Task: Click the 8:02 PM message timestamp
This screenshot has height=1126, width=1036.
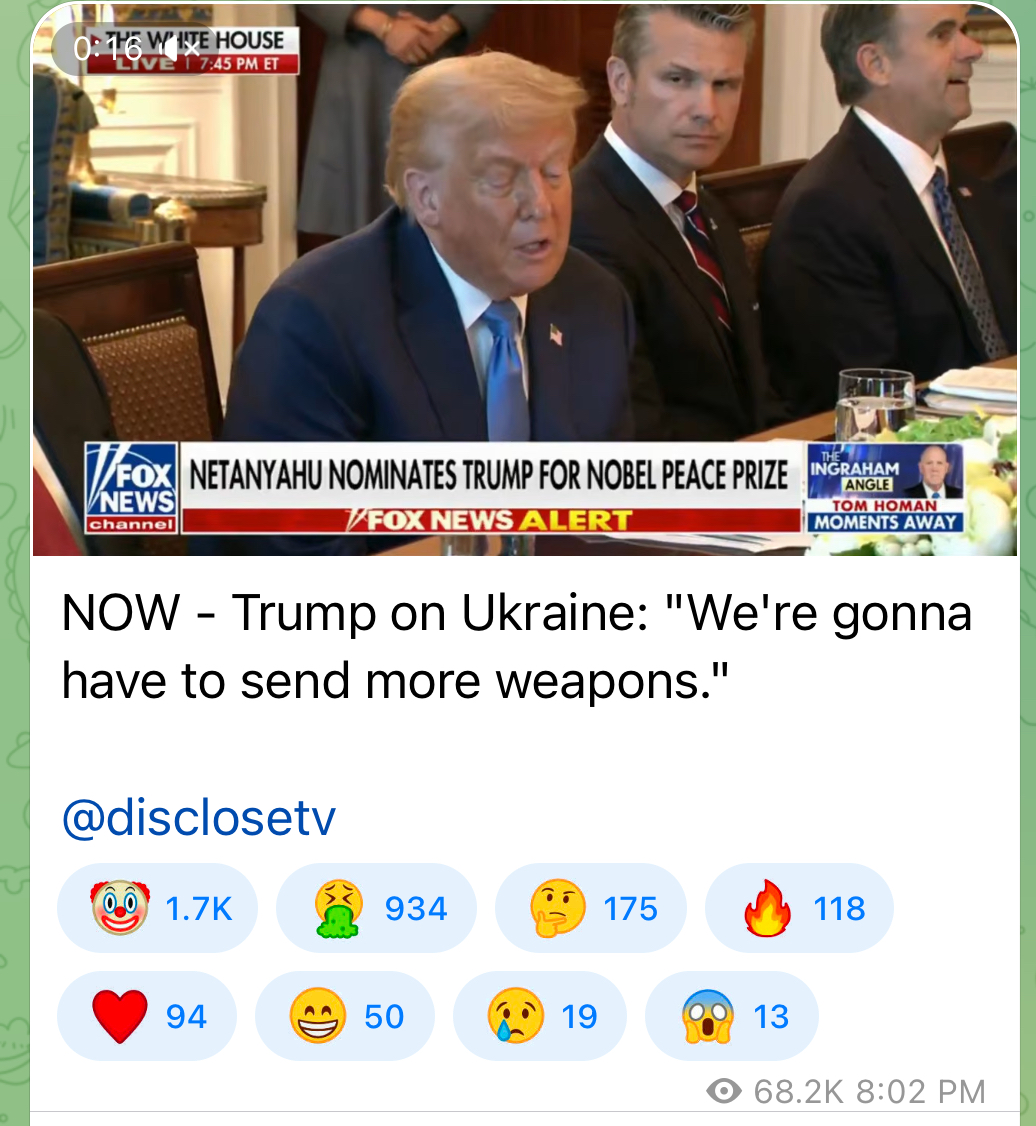Action: pos(921,1092)
